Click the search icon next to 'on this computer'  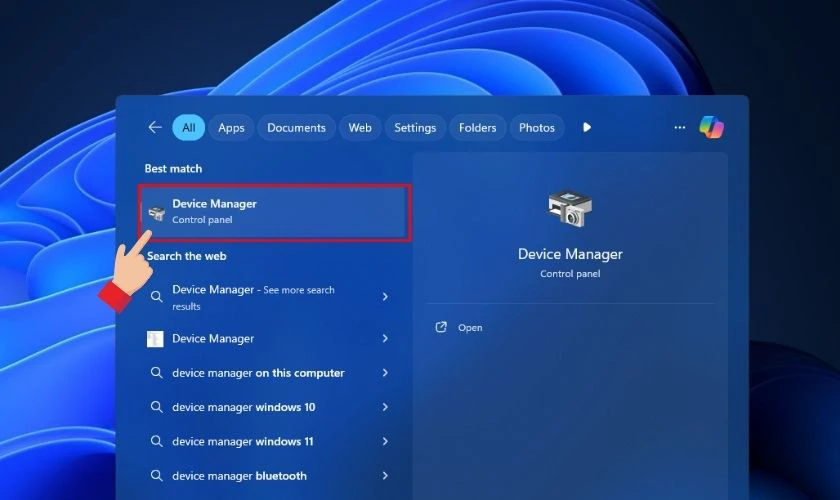click(156, 372)
